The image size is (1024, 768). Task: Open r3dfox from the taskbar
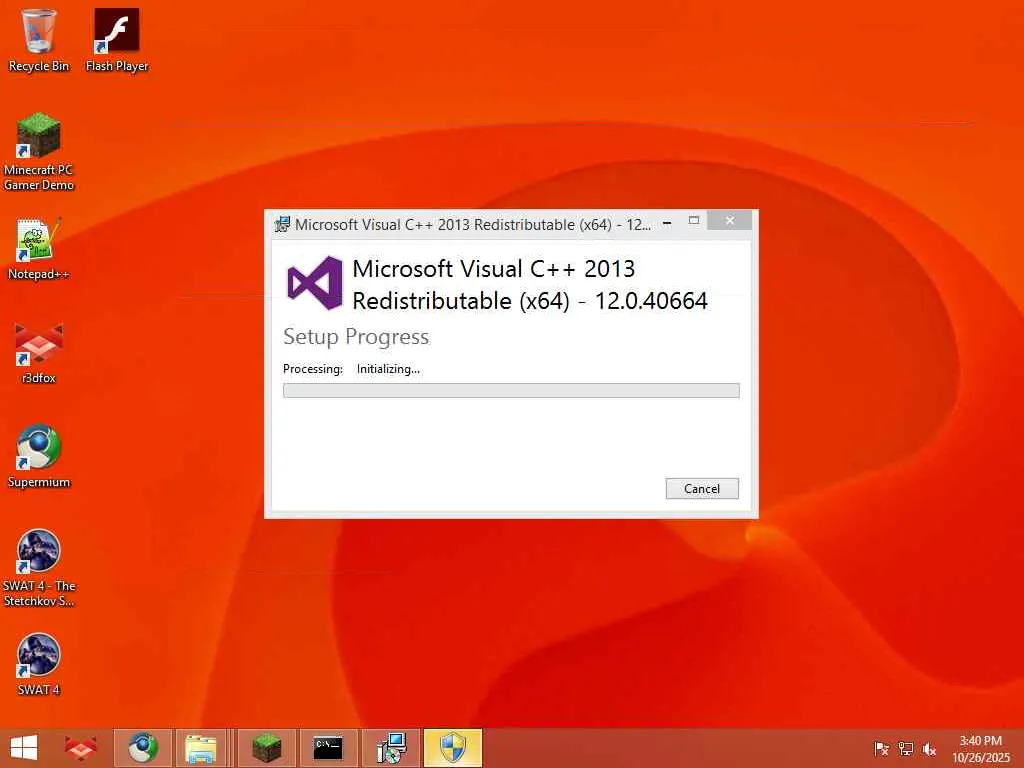(x=81, y=748)
